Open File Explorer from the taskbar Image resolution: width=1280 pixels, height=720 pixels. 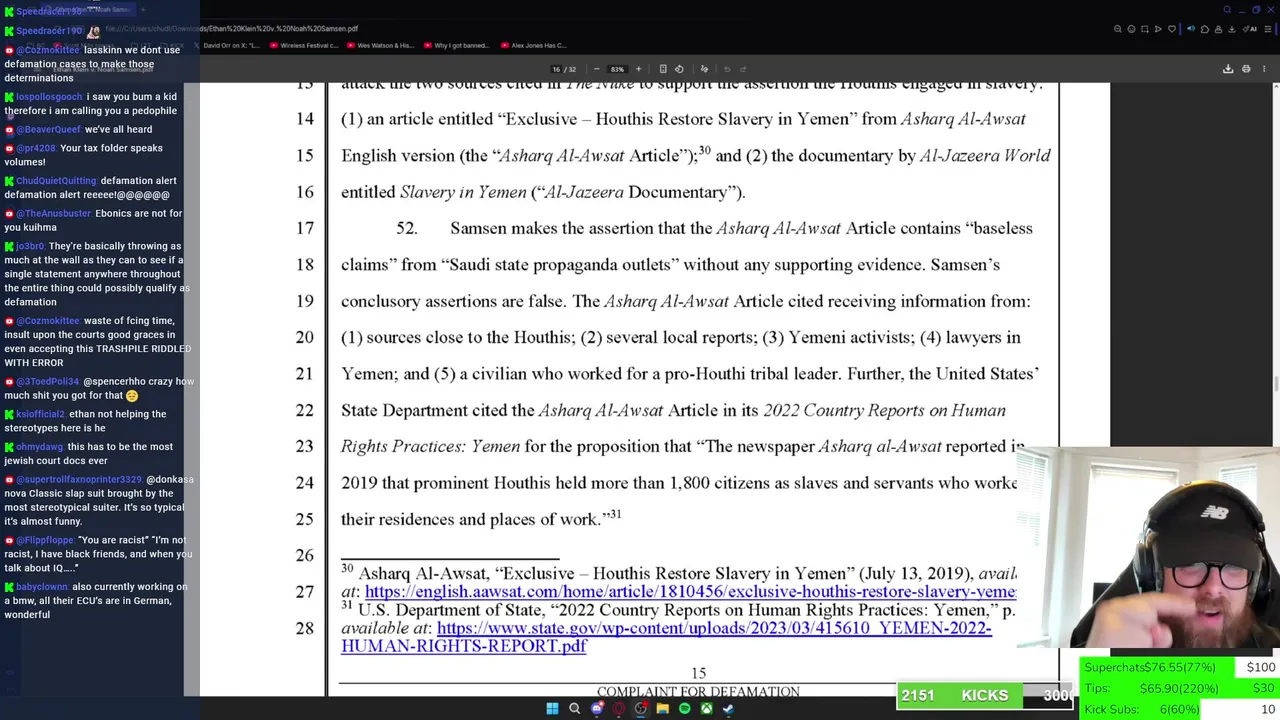663,709
